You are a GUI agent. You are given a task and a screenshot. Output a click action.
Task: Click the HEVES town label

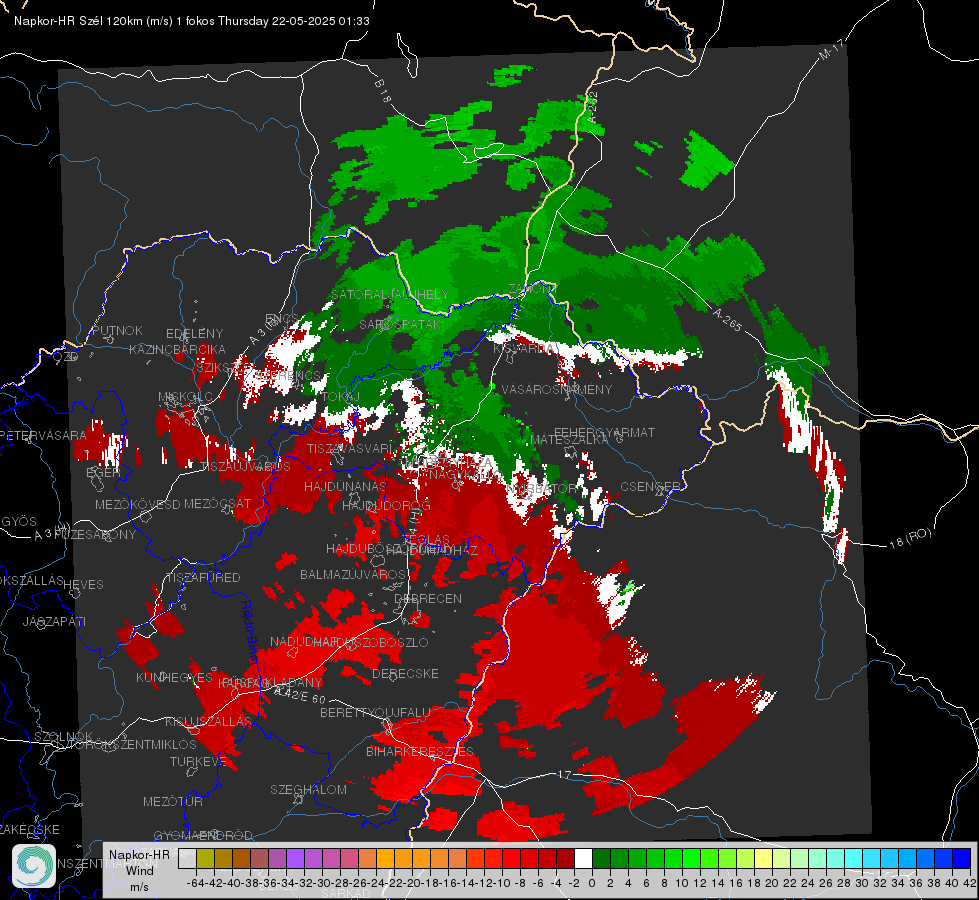click(83, 585)
